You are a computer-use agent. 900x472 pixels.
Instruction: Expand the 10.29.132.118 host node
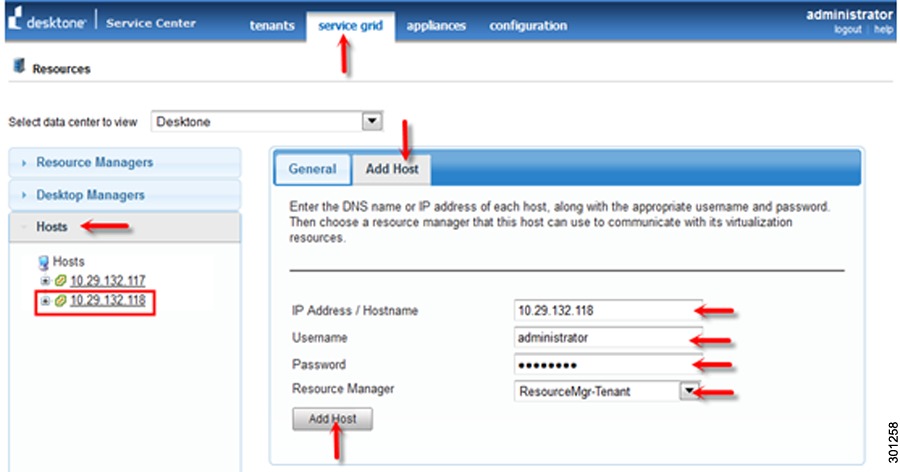point(45,300)
